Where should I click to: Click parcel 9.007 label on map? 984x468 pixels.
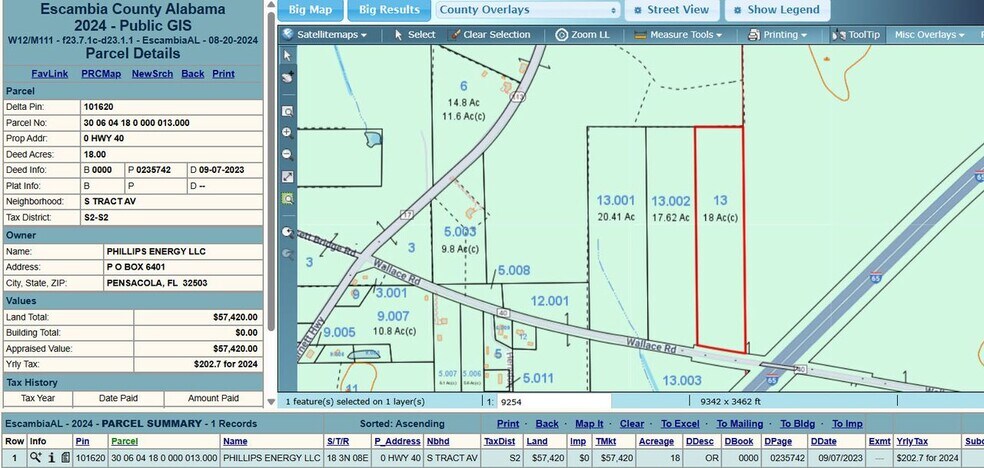(x=392, y=316)
